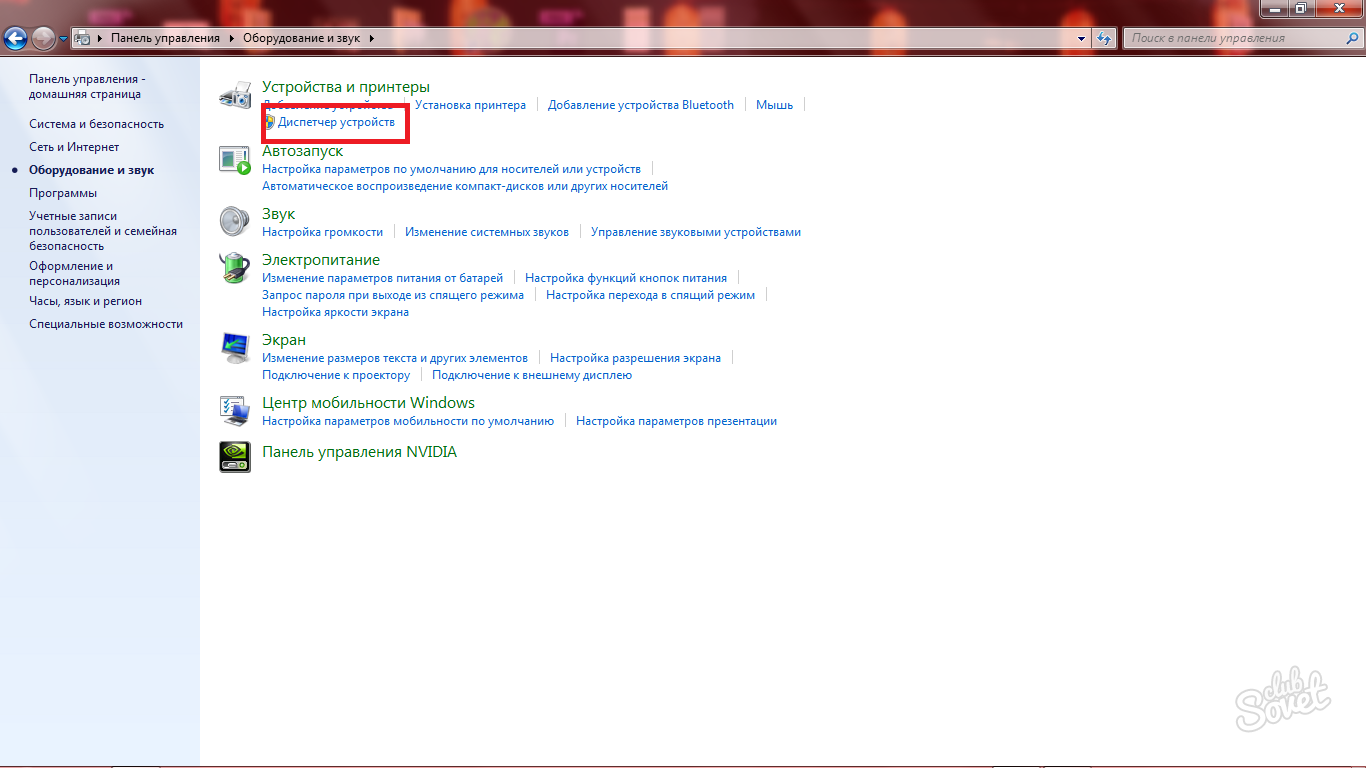1366x768 pixels.
Task: Click 'Настройка громкости' link
Action: [322, 232]
